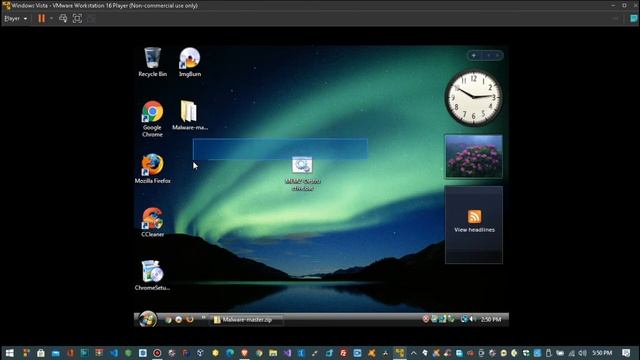Click the sidebar analog clock gadget
The width and height of the screenshot is (640, 360).
pos(473,98)
